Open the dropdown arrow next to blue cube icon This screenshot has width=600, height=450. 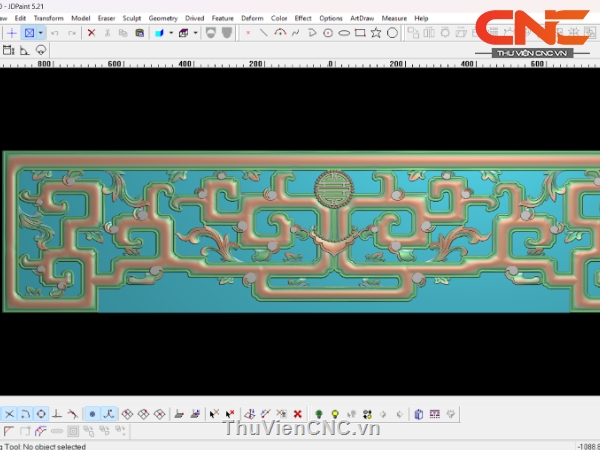(171, 33)
